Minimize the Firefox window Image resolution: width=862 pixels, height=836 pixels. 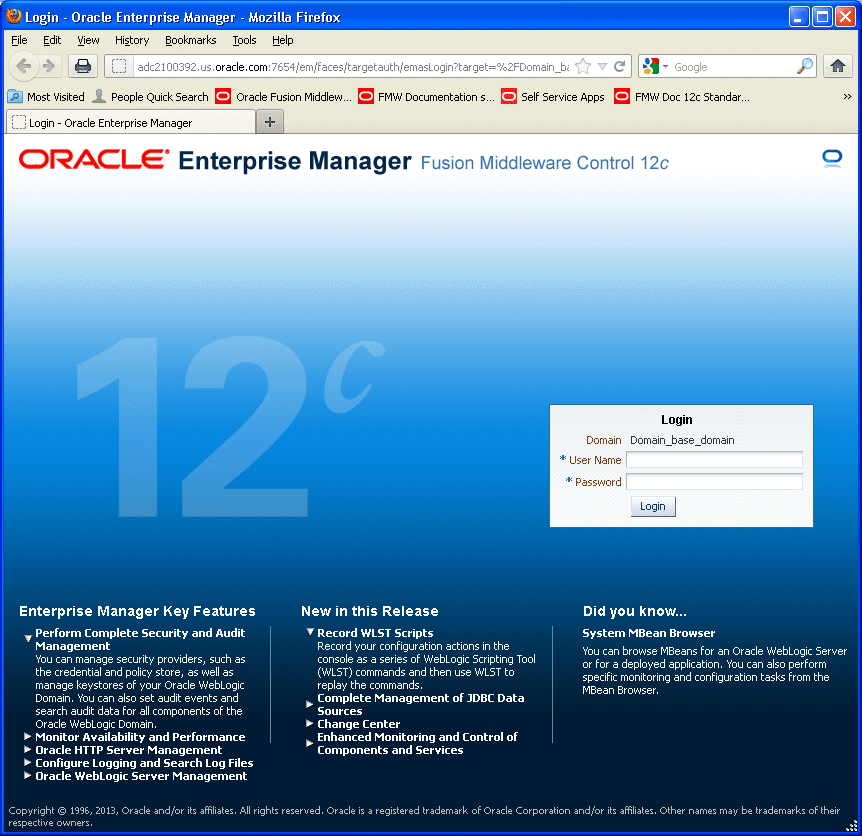[798, 17]
